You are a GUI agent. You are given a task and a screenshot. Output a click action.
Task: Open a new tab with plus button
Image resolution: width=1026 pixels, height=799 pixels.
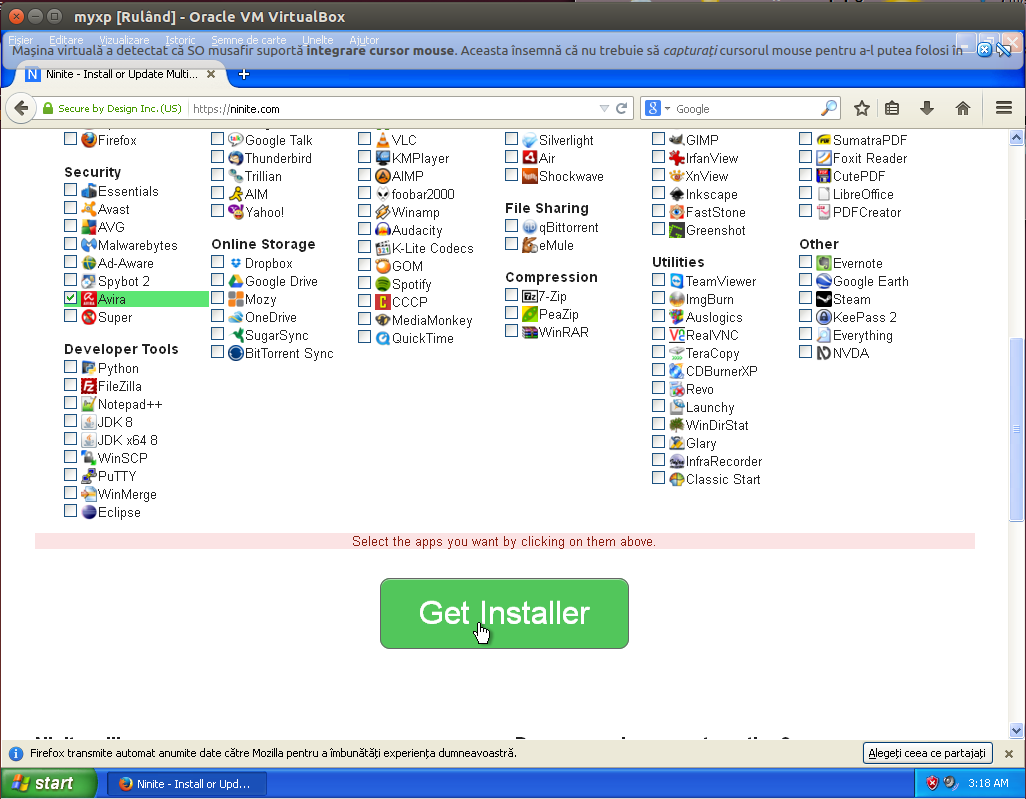click(244, 74)
